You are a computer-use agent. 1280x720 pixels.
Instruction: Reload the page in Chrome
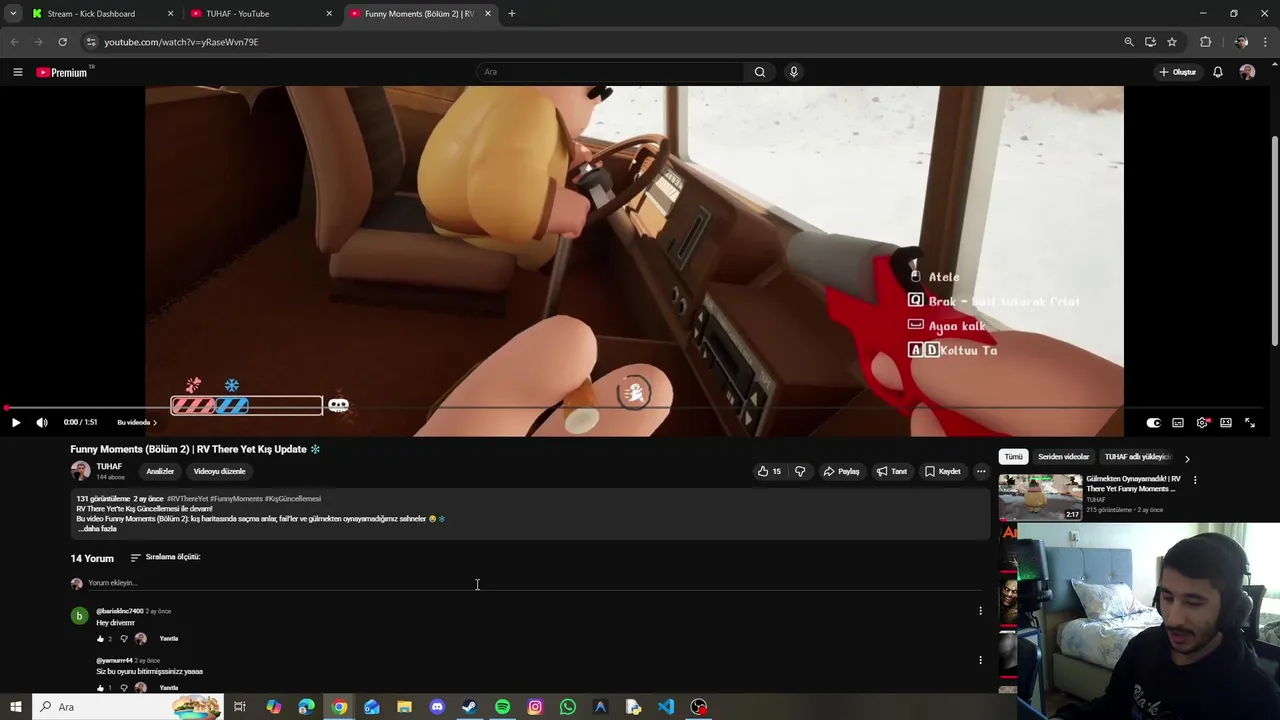point(62,42)
